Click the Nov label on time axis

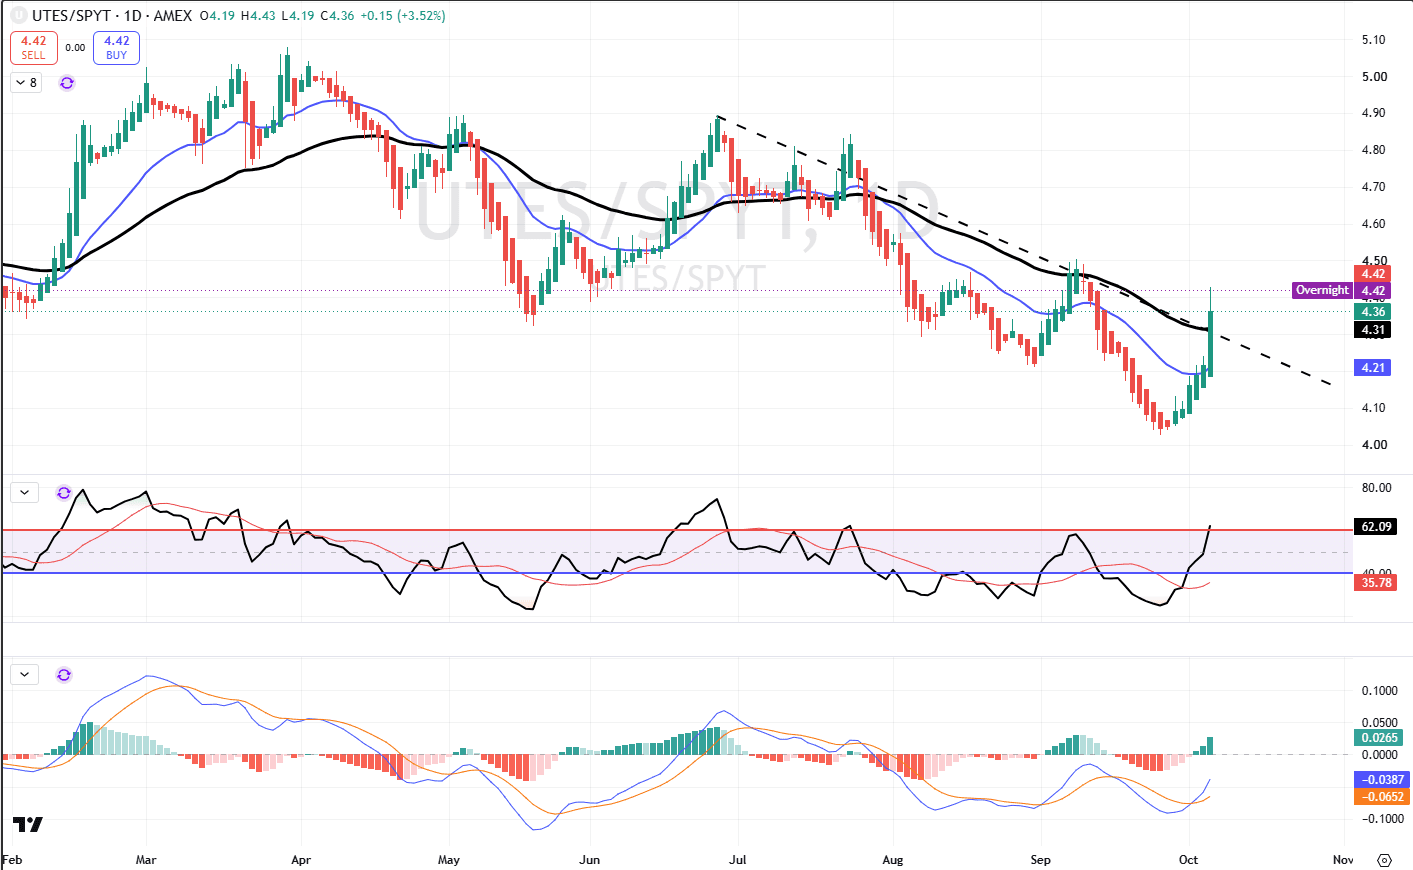[1343, 860]
